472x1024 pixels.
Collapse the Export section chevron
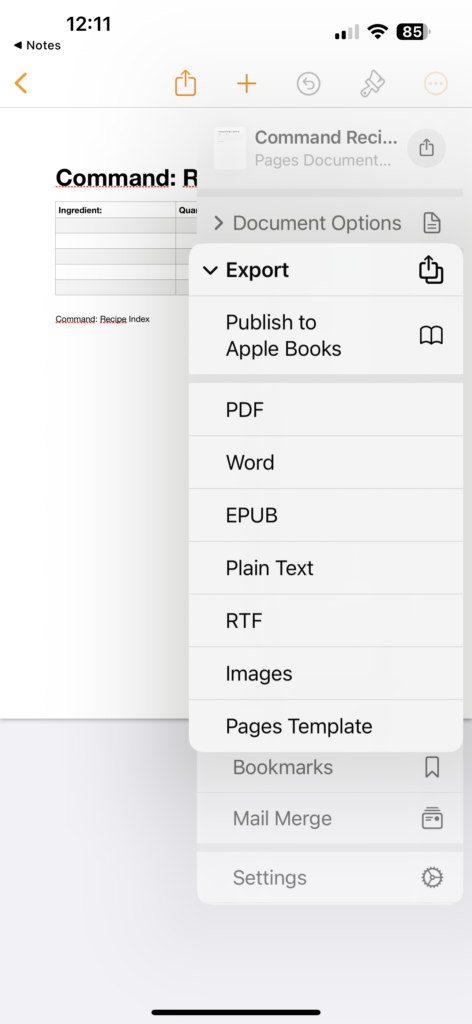pyautogui.click(x=210, y=270)
